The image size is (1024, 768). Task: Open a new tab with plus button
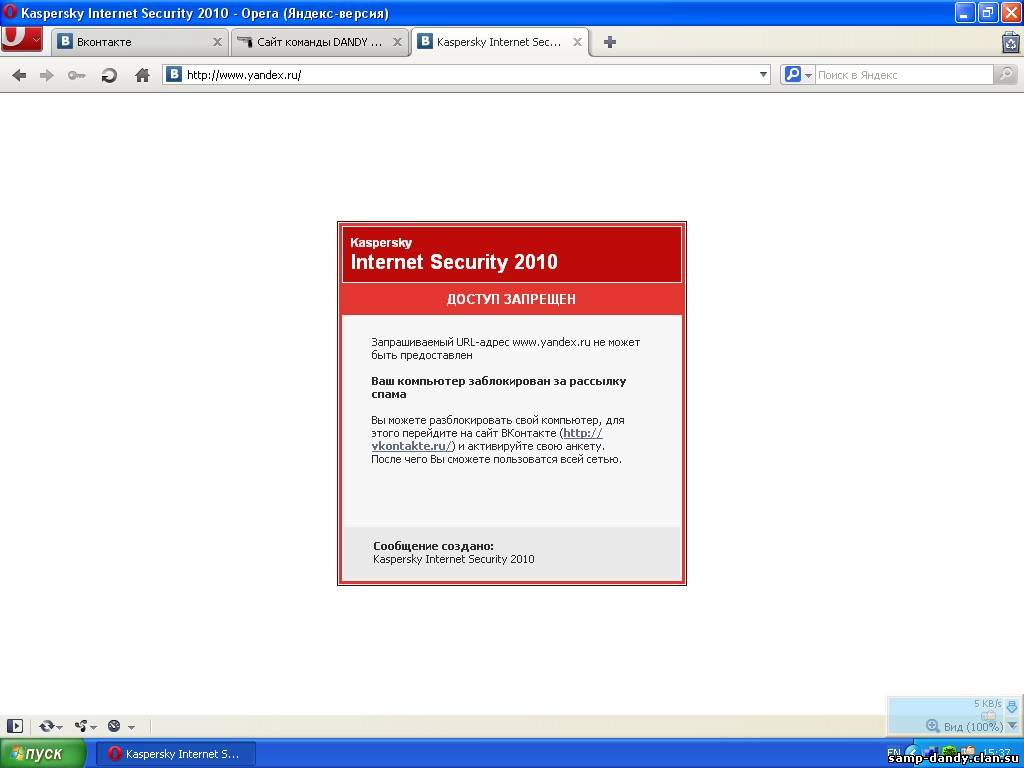(x=609, y=42)
